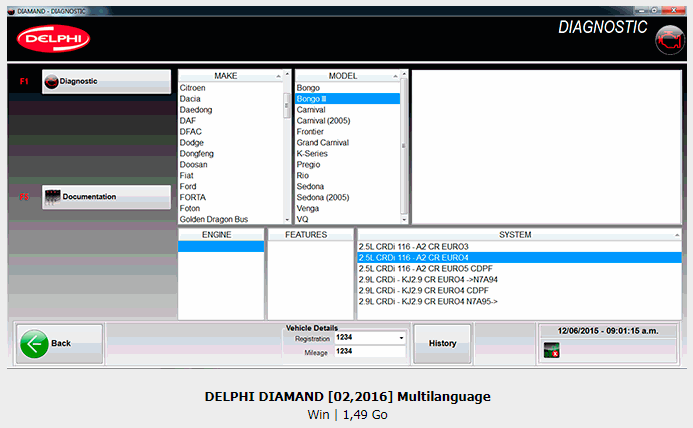Screen dimensions: 693x428
Task: Click the MAKE list scrollbar thumb
Action: pos(287,106)
